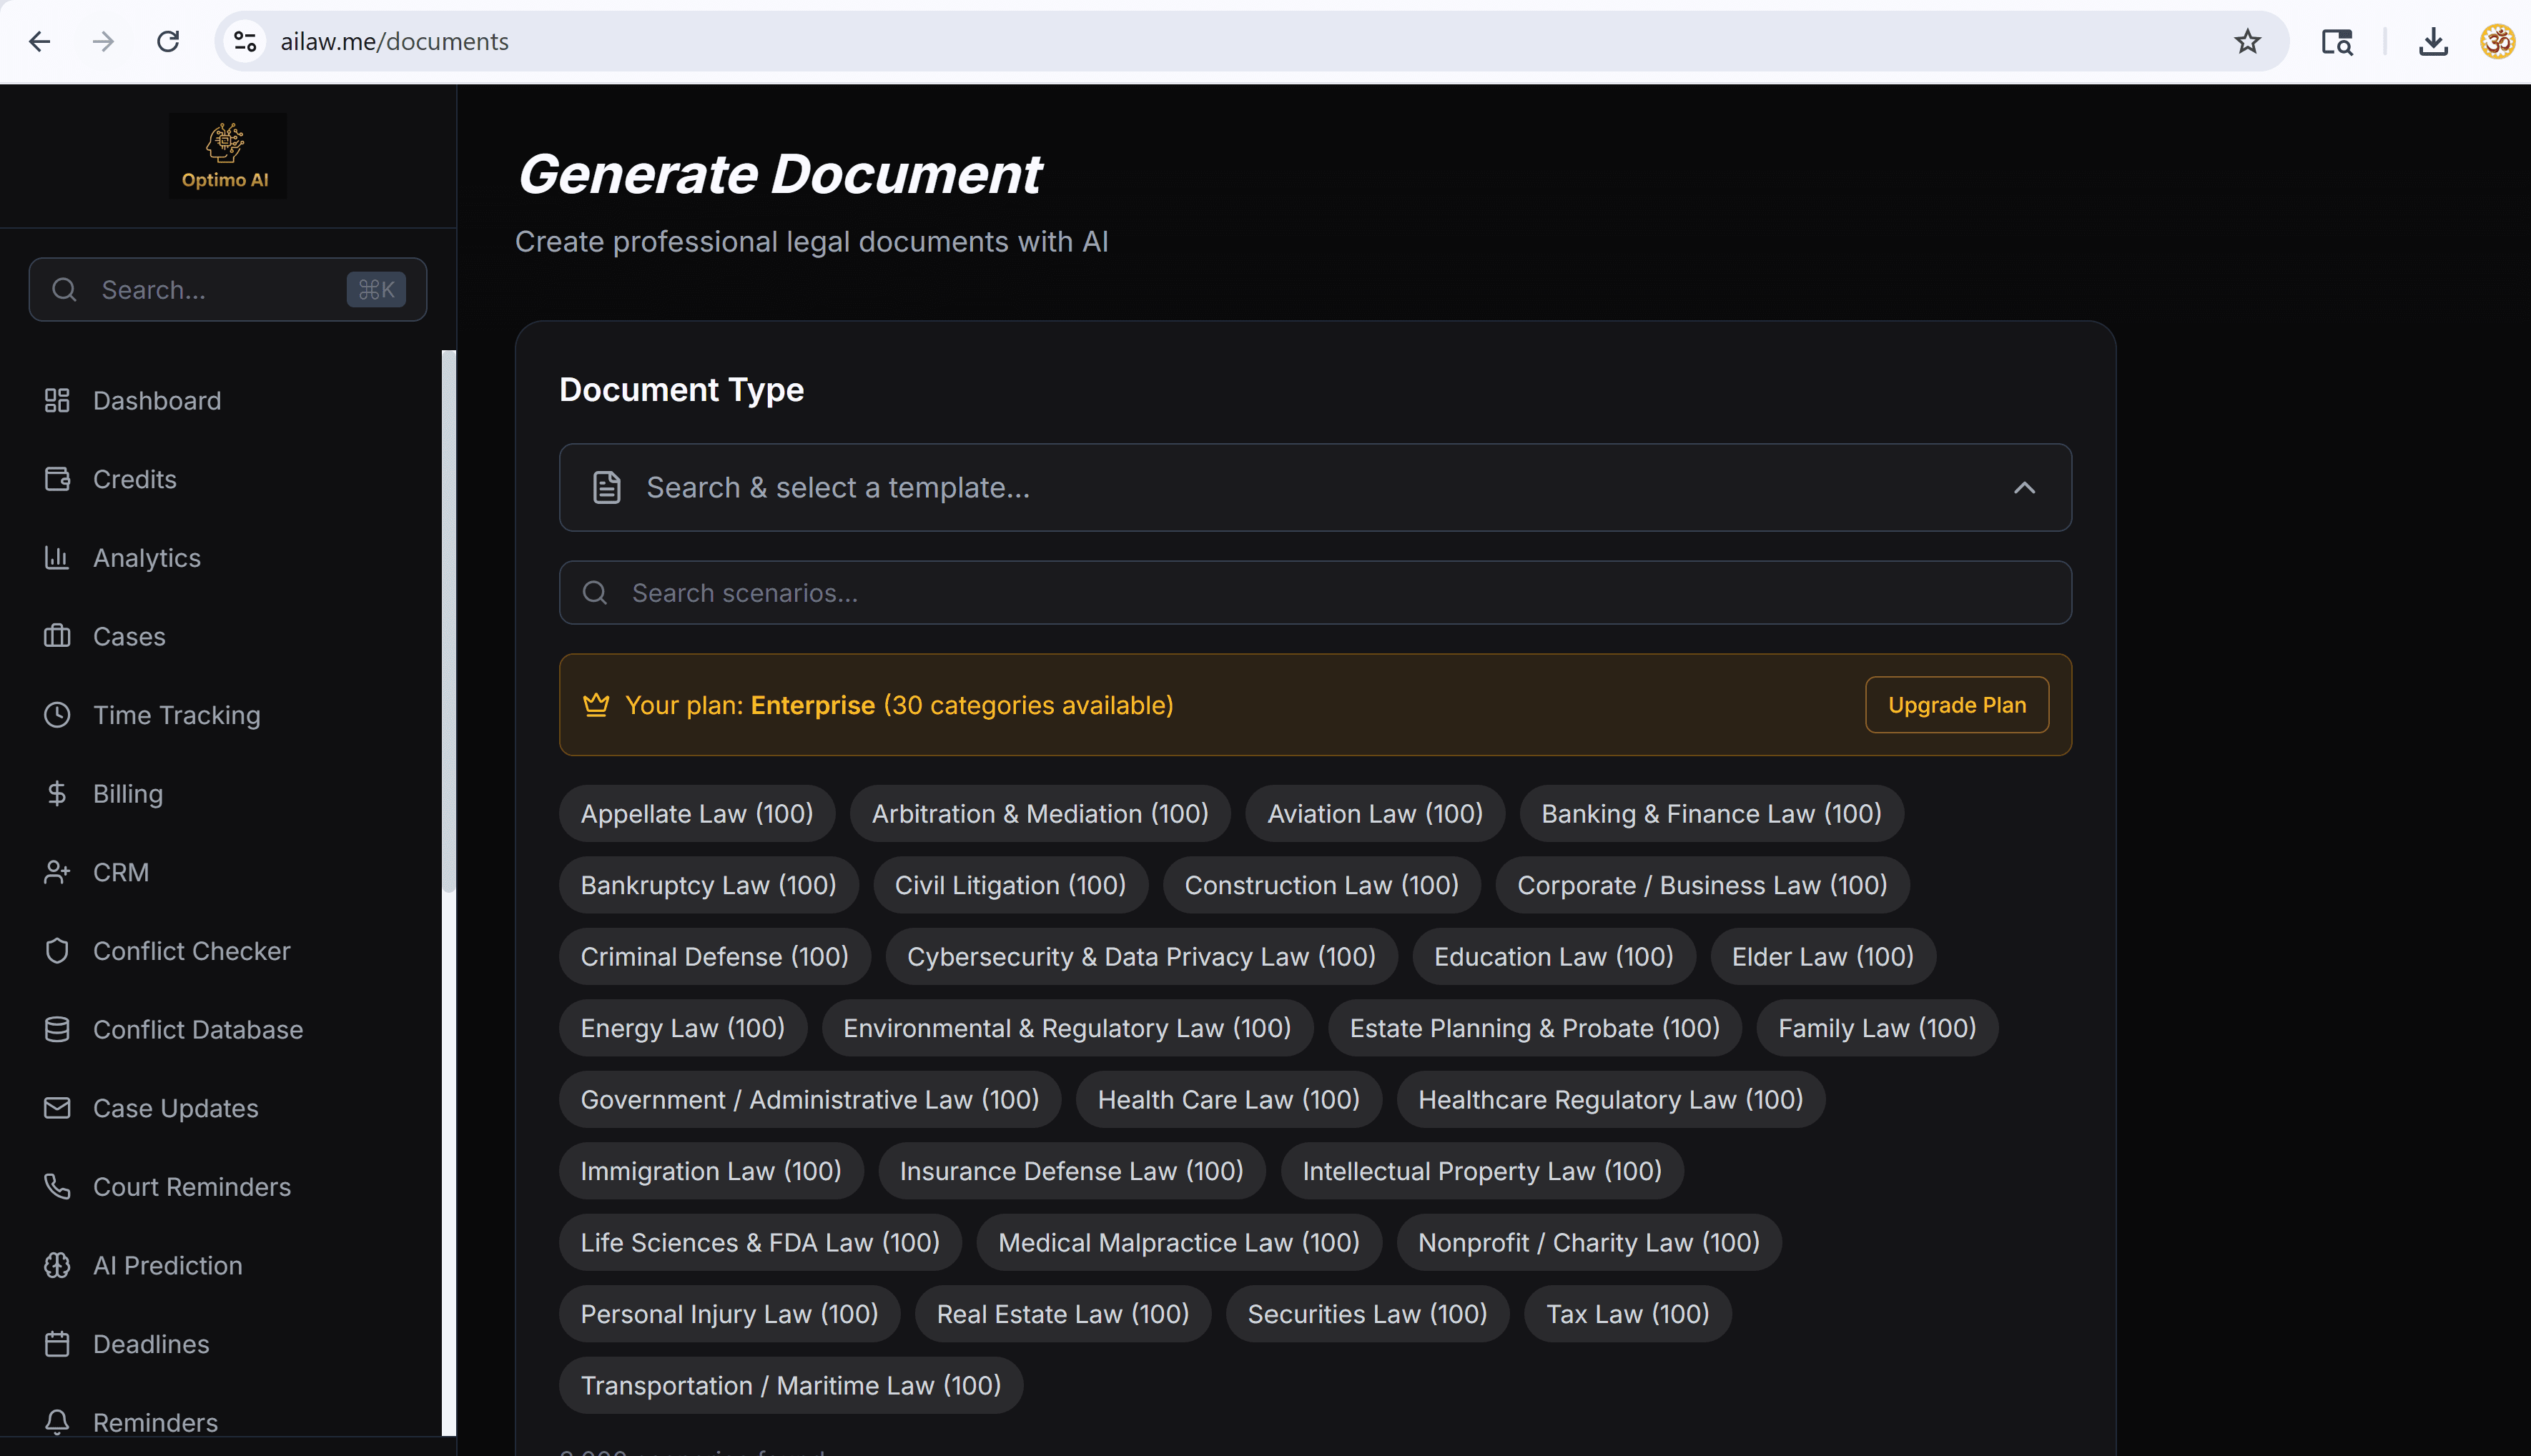This screenshot has height=1456, width=2531.
Task: Click the Dashboard grid icon in sidebar
Action: (57, 401)
